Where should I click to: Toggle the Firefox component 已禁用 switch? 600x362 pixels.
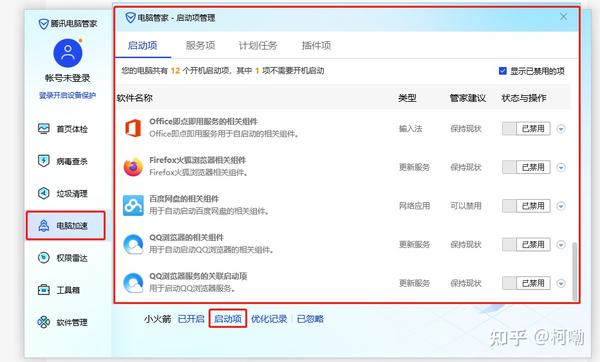(526, 167)
